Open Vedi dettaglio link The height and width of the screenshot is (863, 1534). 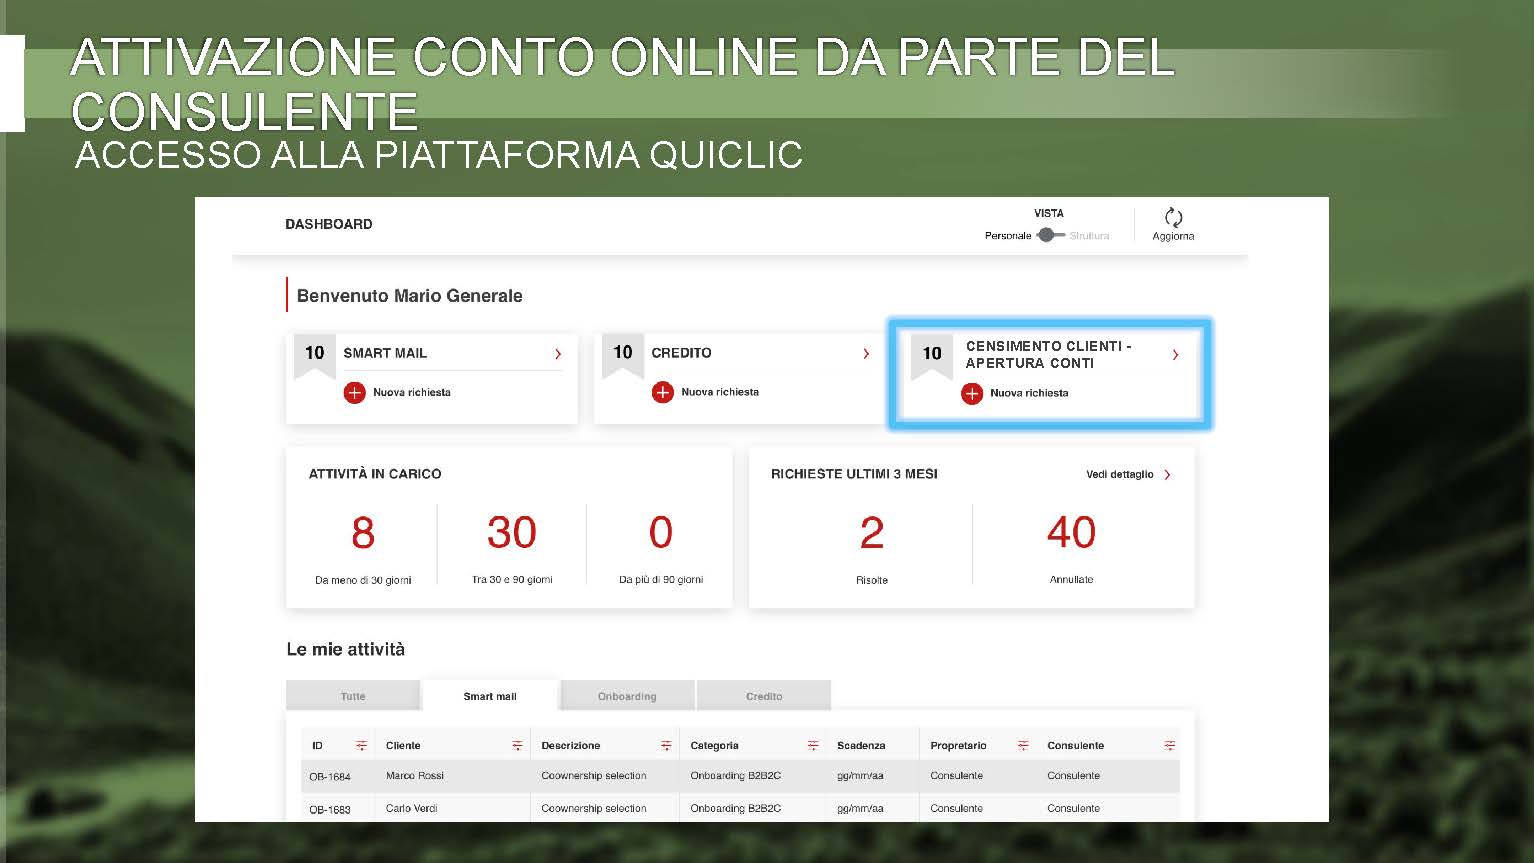pyautogui.click(x=1120, y=474)
